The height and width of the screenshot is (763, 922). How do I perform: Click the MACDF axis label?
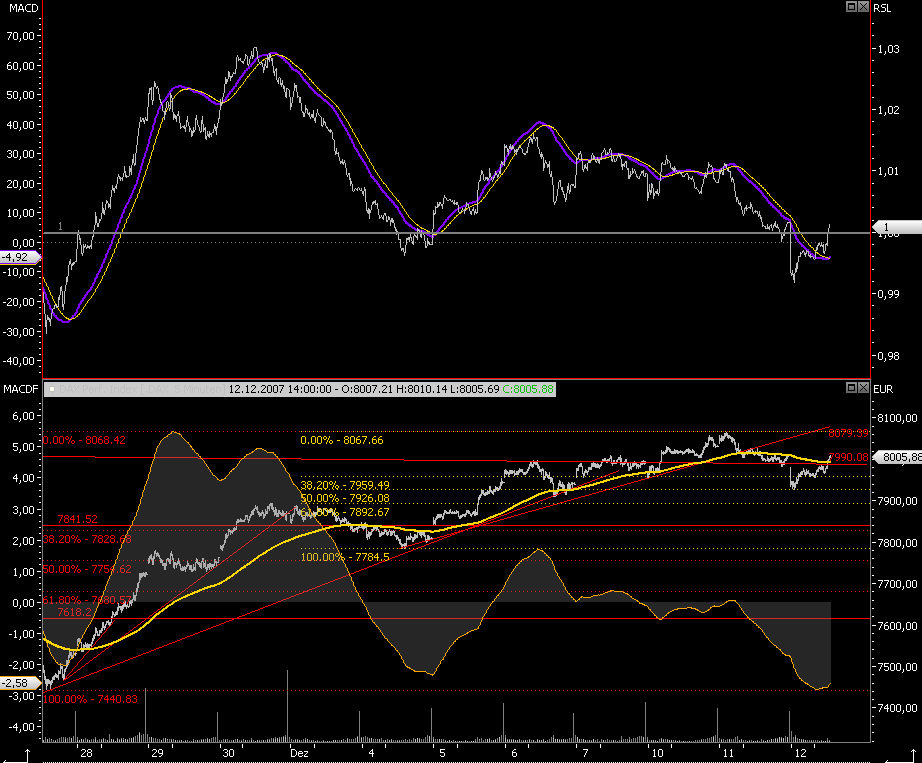pos(21,389)
